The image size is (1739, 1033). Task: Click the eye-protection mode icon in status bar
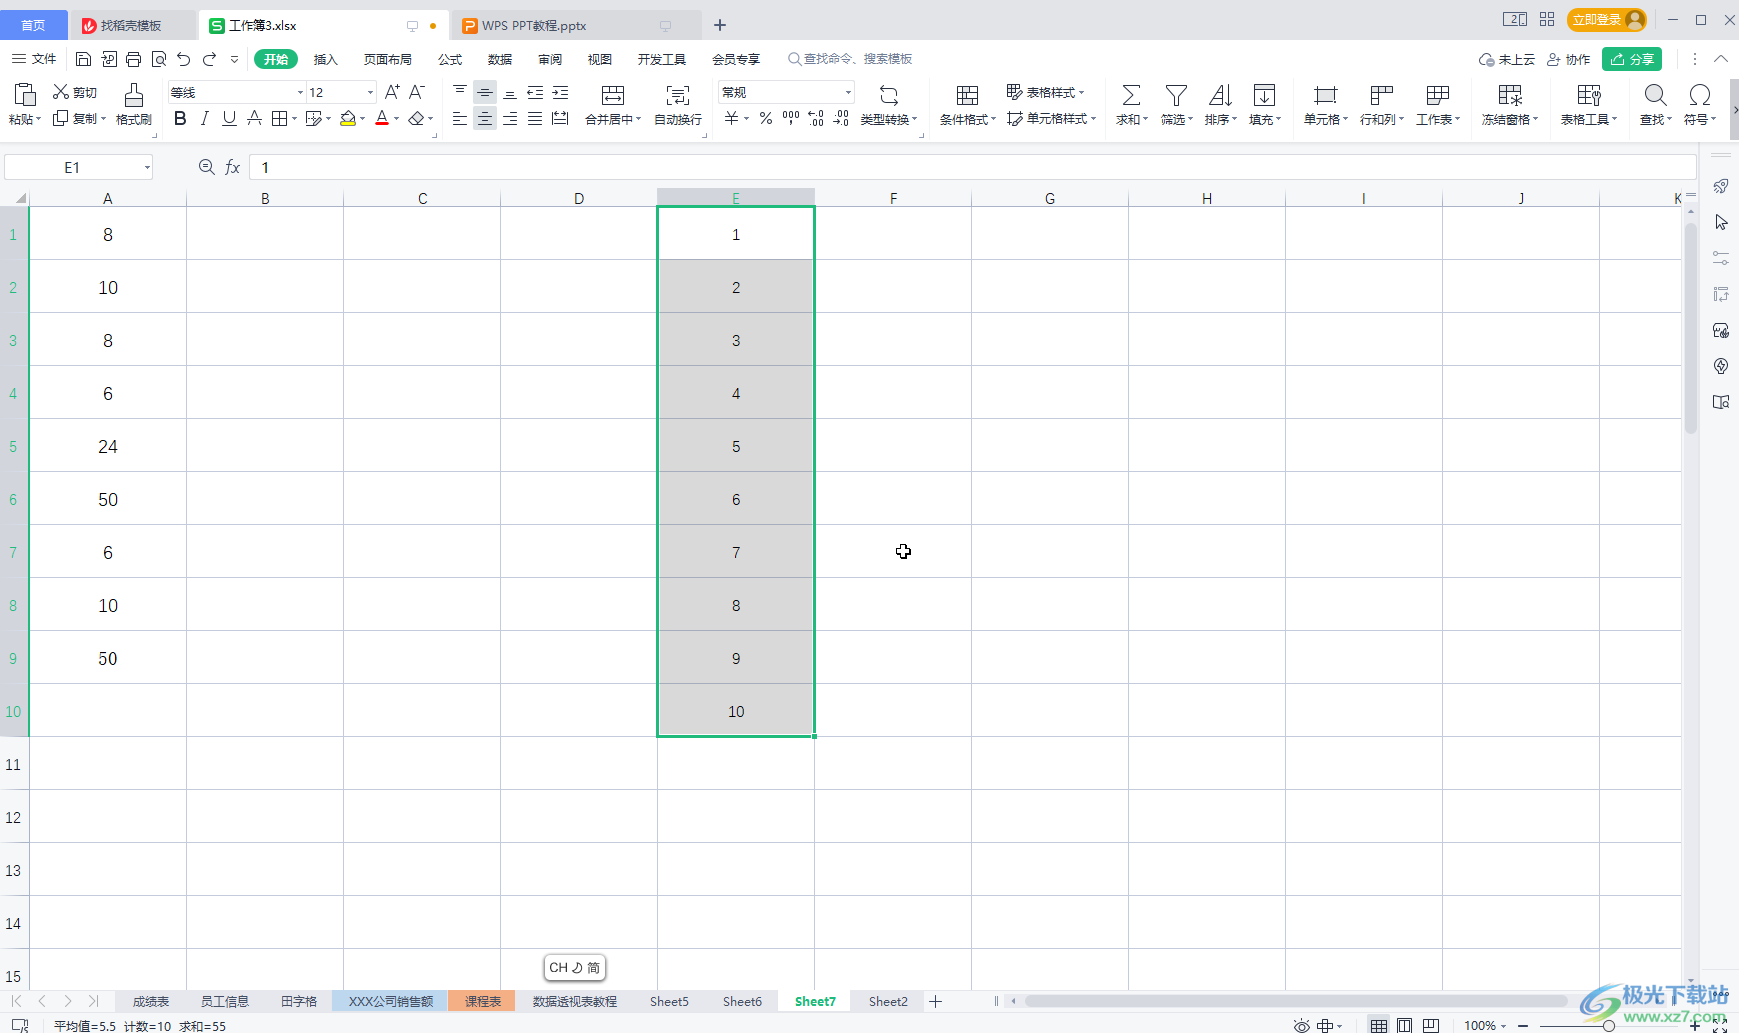[1301, 1025]
